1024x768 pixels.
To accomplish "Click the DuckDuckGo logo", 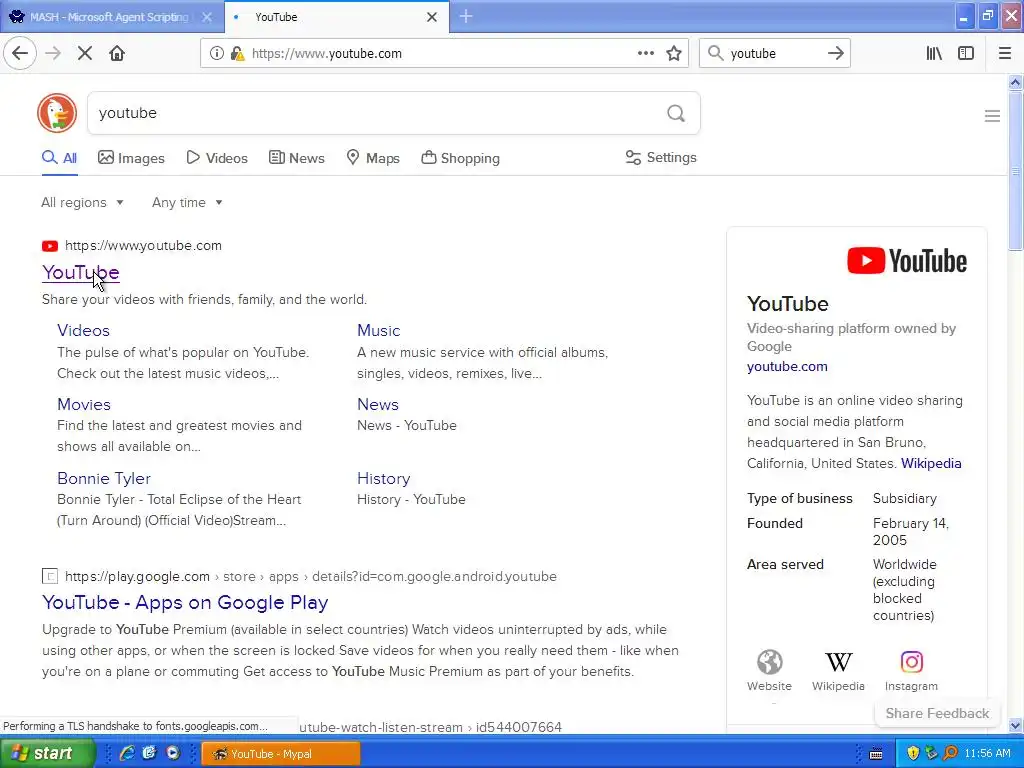I will pyautogui.click(x=57, y=113).
